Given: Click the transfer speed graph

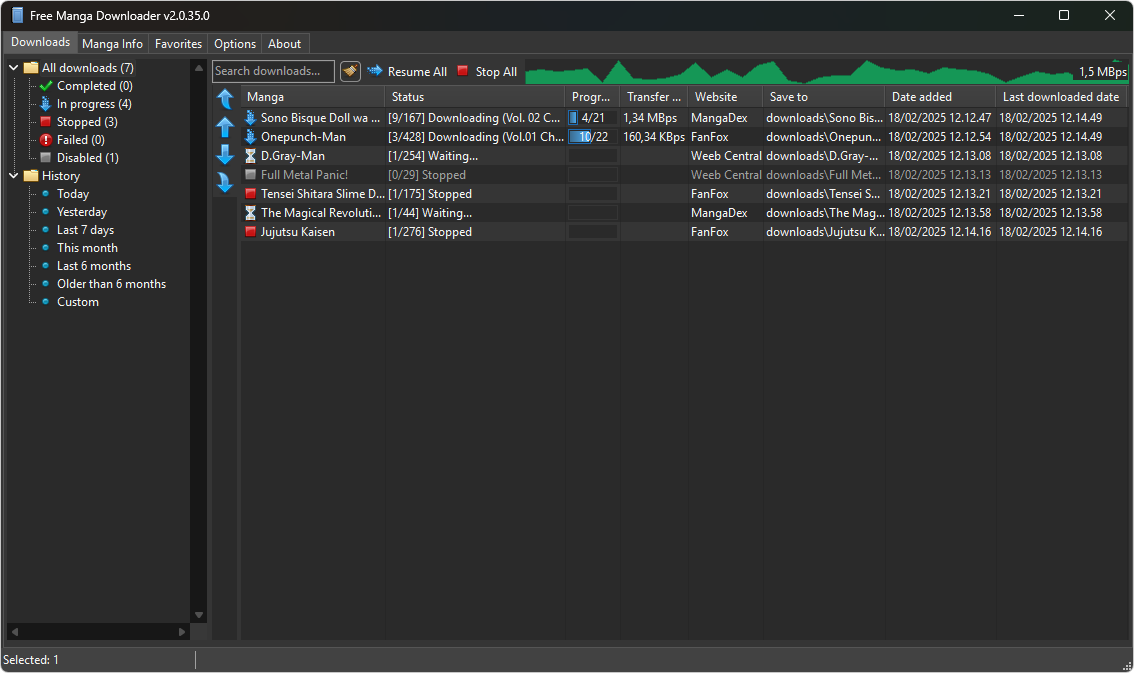Looking at the screenshot, I should (x=827, y=72).
